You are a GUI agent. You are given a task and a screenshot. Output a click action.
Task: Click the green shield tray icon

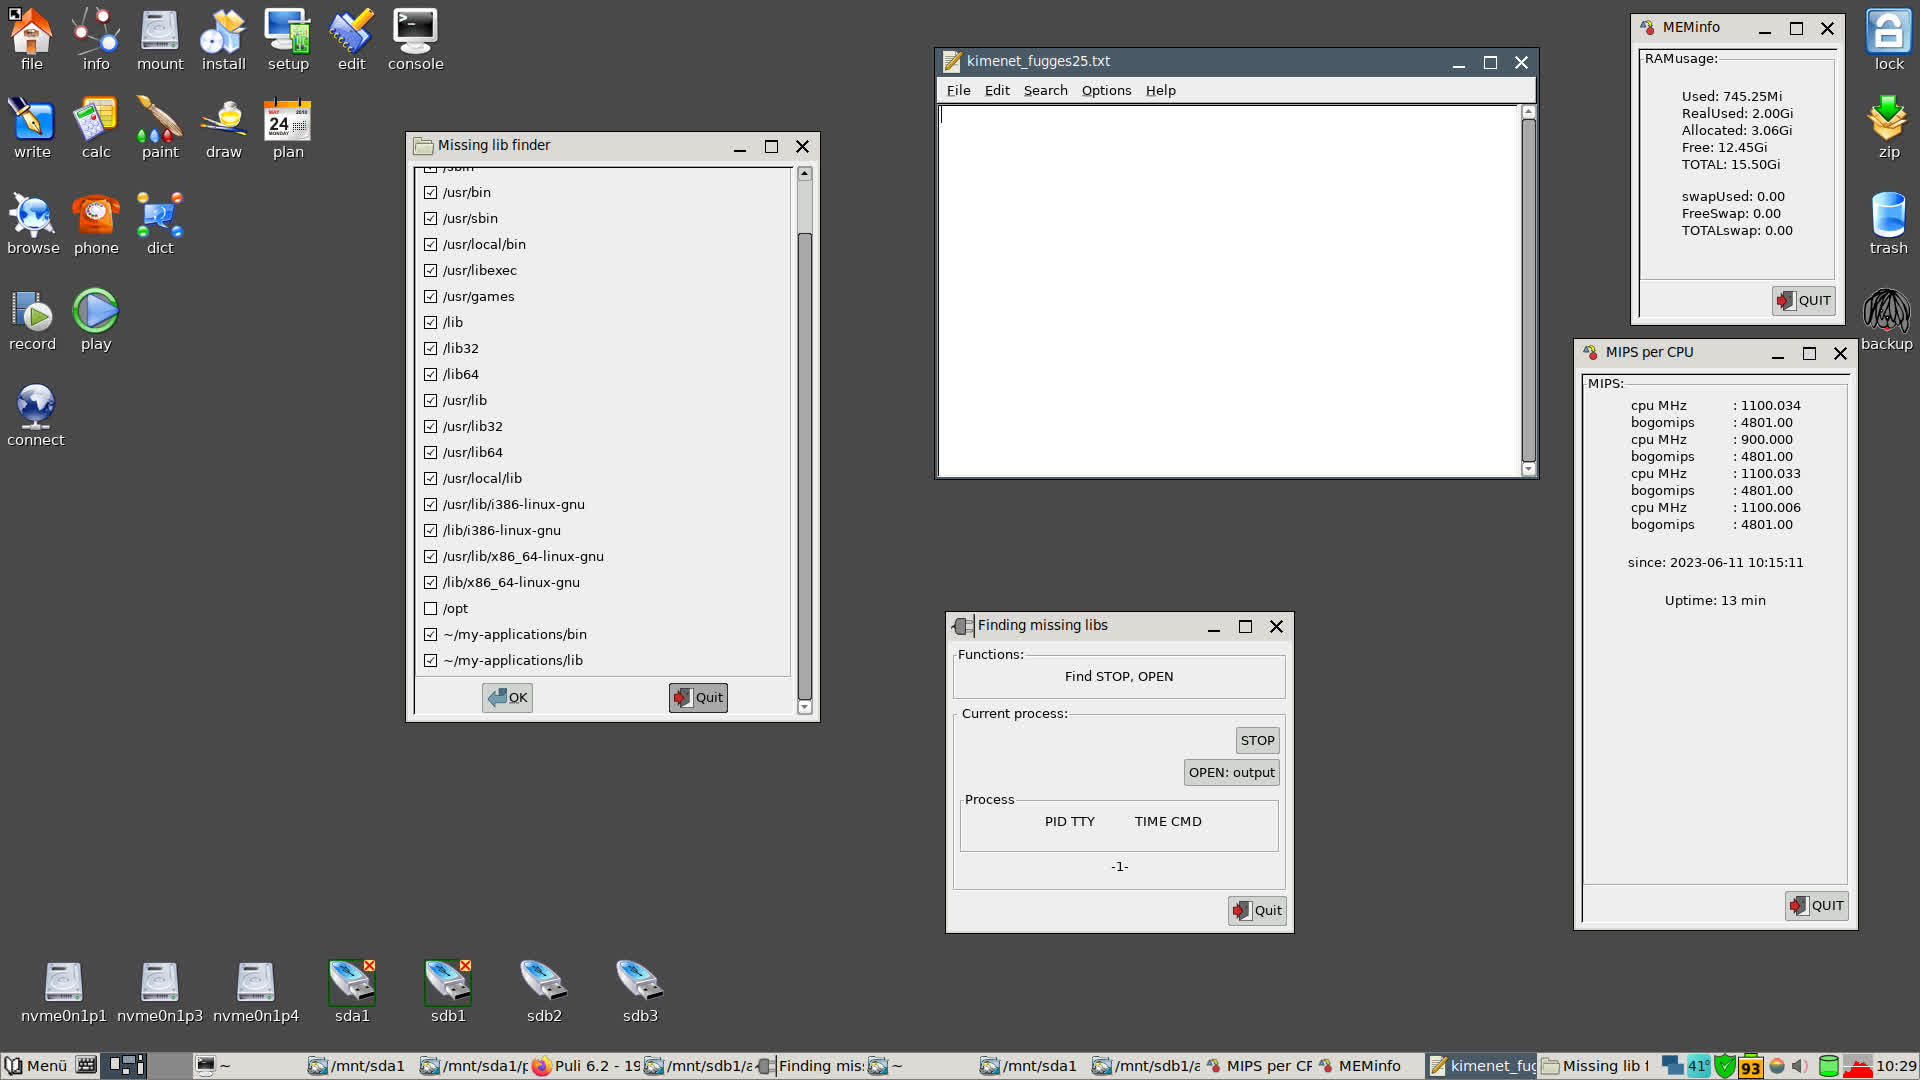click(x=1725, y=1066)
